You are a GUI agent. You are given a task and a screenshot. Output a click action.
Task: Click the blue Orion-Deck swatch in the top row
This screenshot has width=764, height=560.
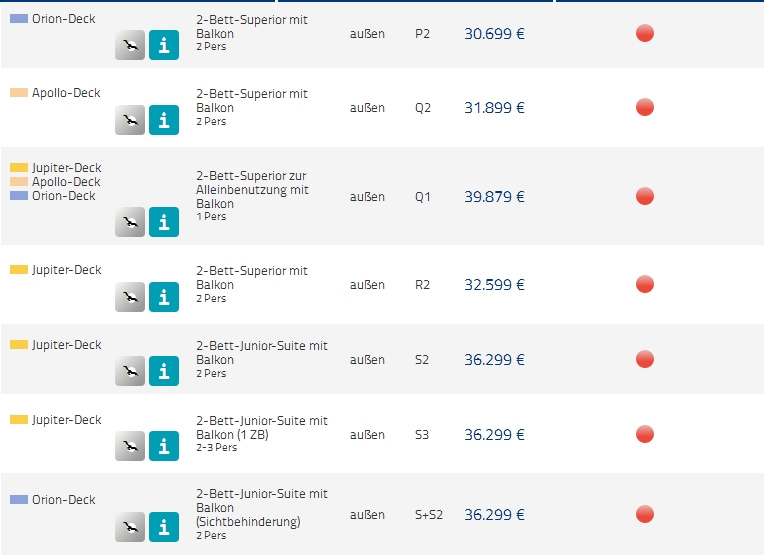(x=19, y=19)
